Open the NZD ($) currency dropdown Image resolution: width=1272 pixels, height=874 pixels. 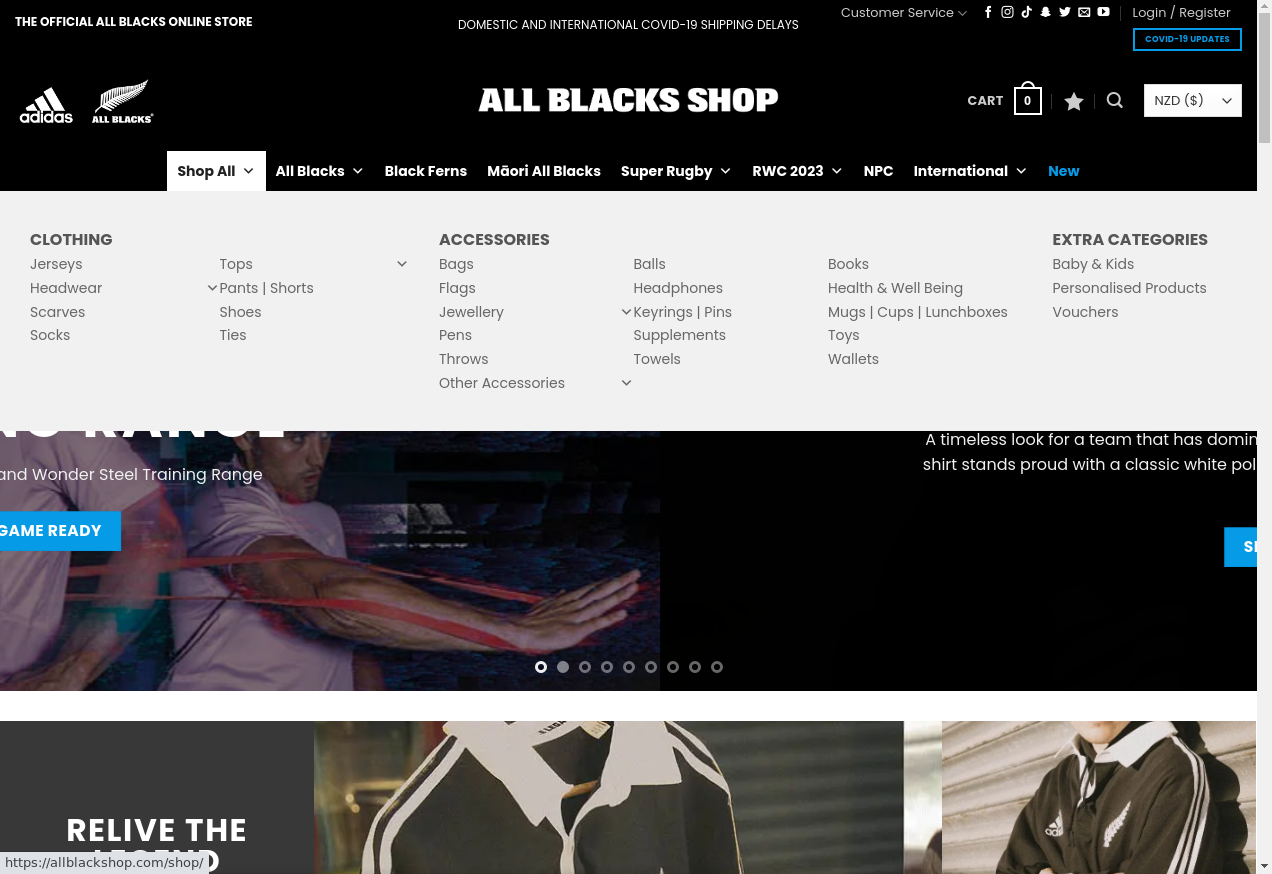(1193, 100)
